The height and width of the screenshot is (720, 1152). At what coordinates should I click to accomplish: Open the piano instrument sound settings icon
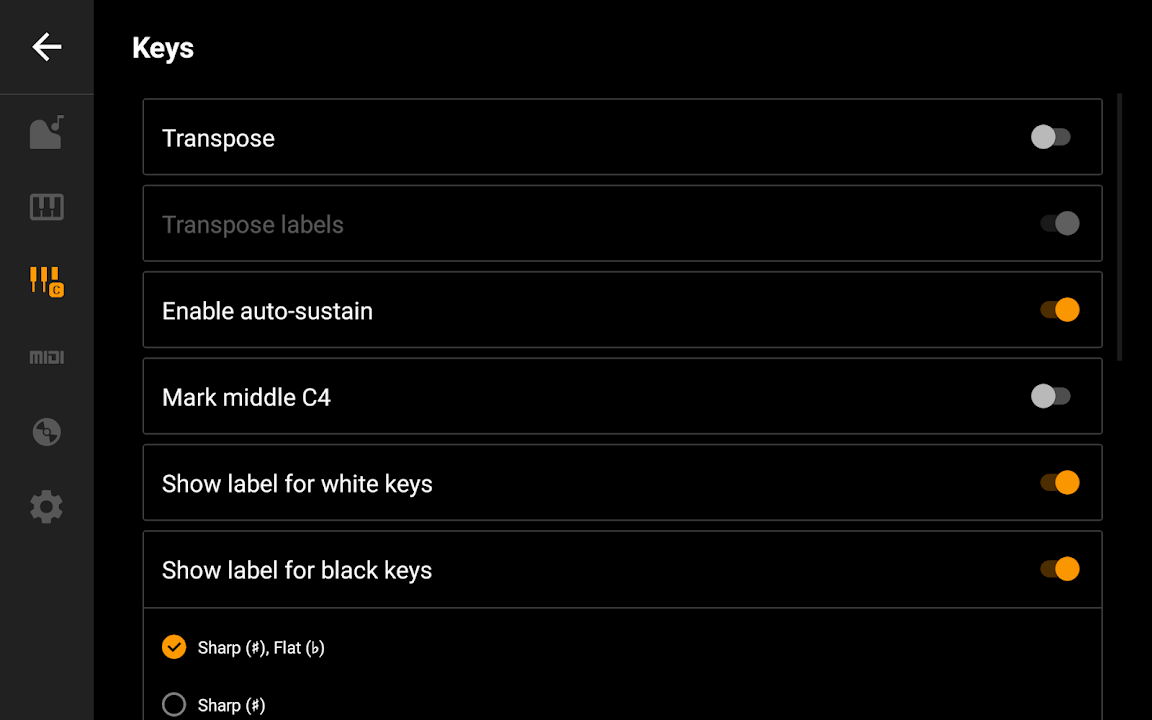coord(47,133)
